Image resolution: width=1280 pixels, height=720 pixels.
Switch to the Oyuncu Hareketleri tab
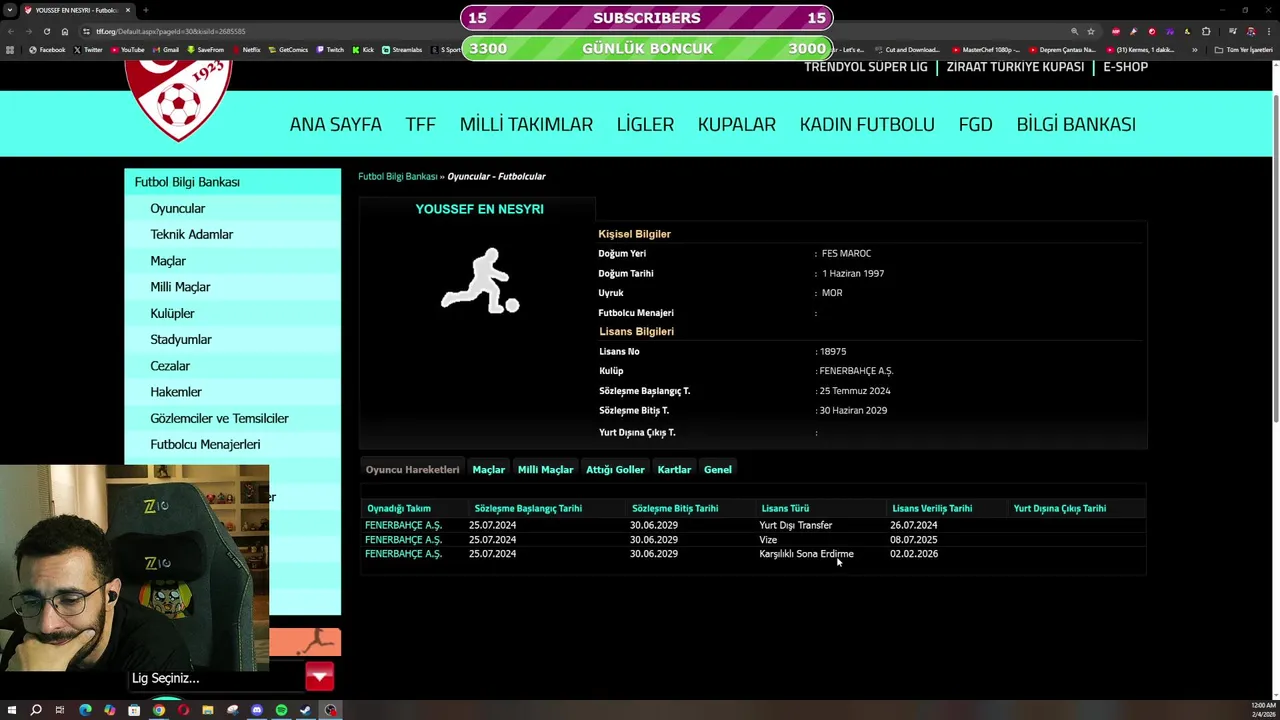click(412, 469)
